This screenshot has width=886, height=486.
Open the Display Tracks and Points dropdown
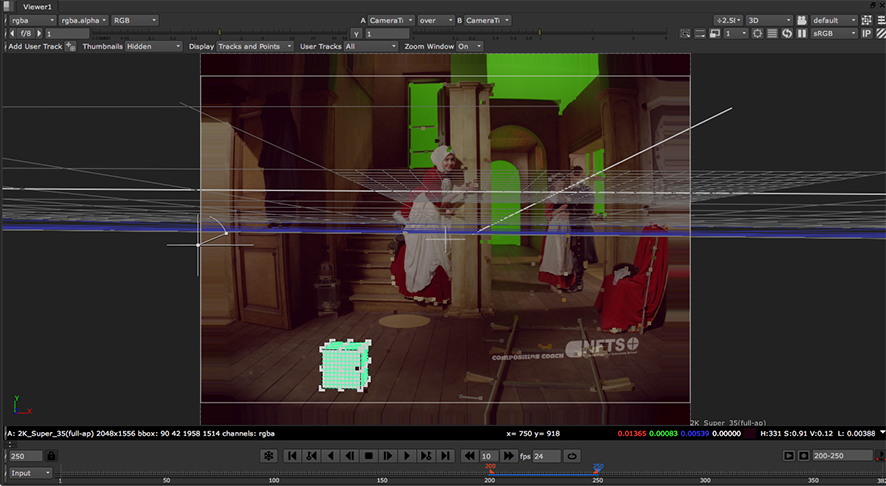click(x=255, y=46)
